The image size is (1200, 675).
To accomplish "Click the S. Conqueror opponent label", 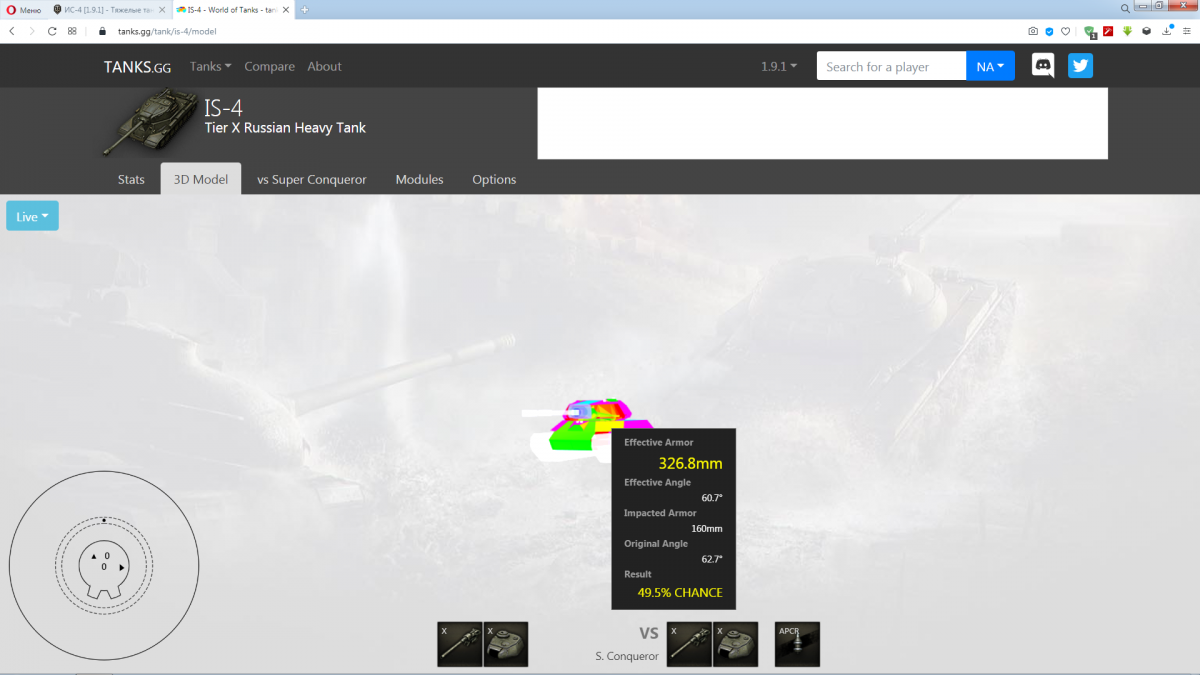I will point(626,656).
